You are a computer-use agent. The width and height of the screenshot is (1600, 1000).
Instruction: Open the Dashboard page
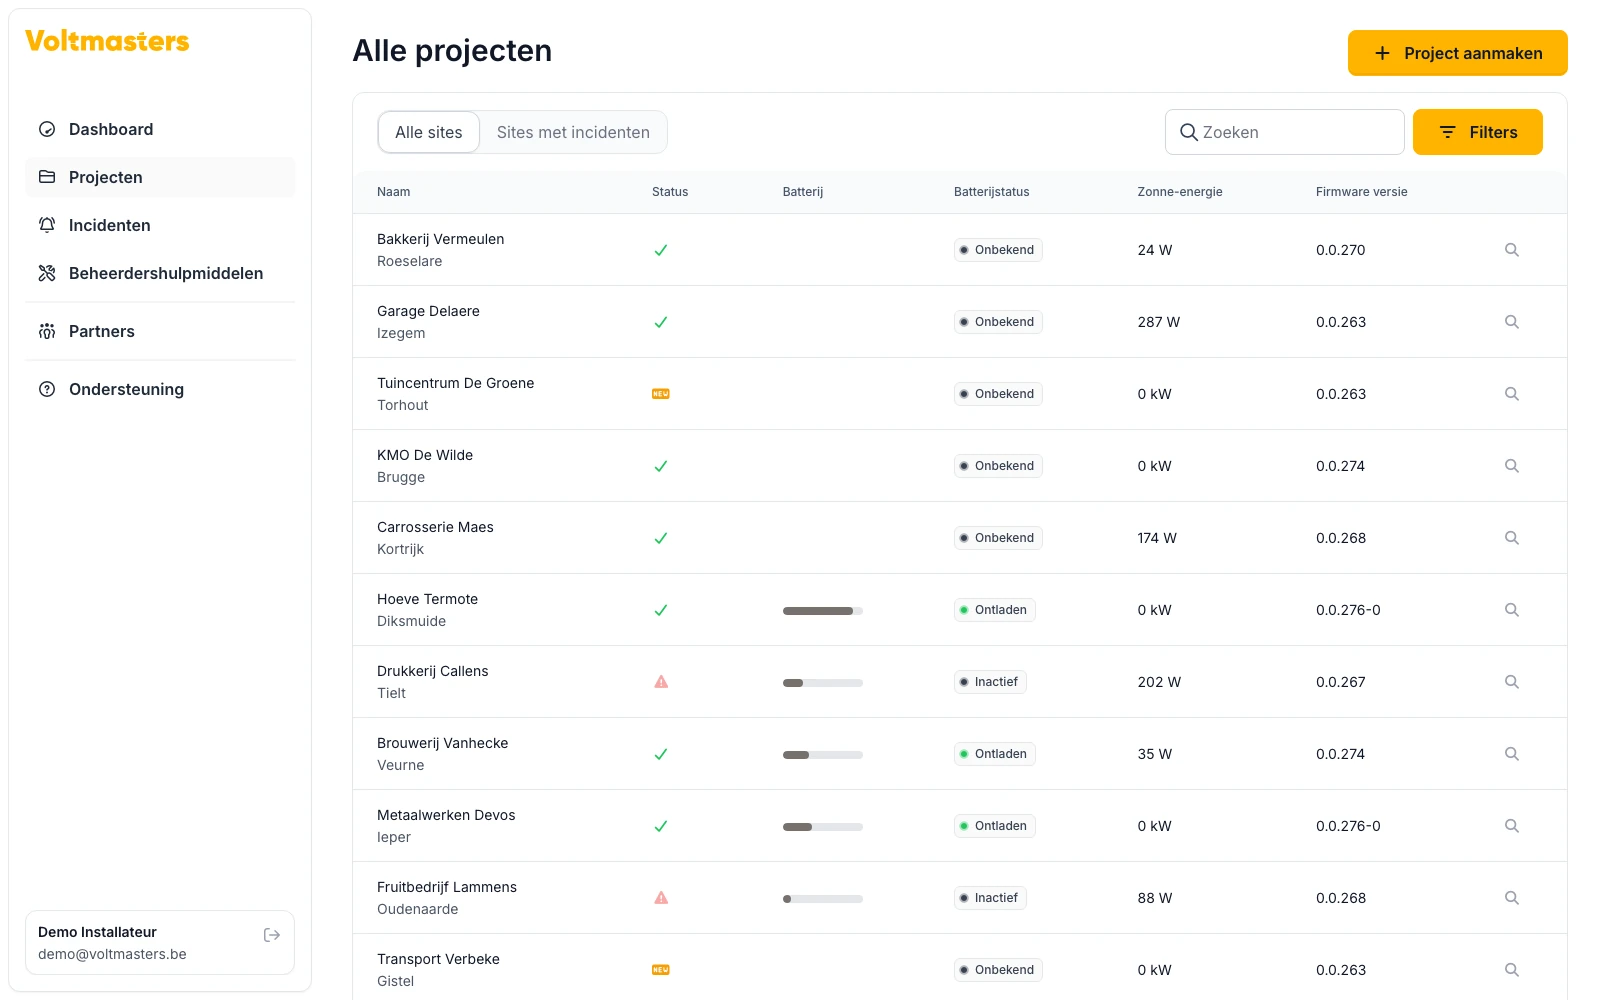[160, 129]
